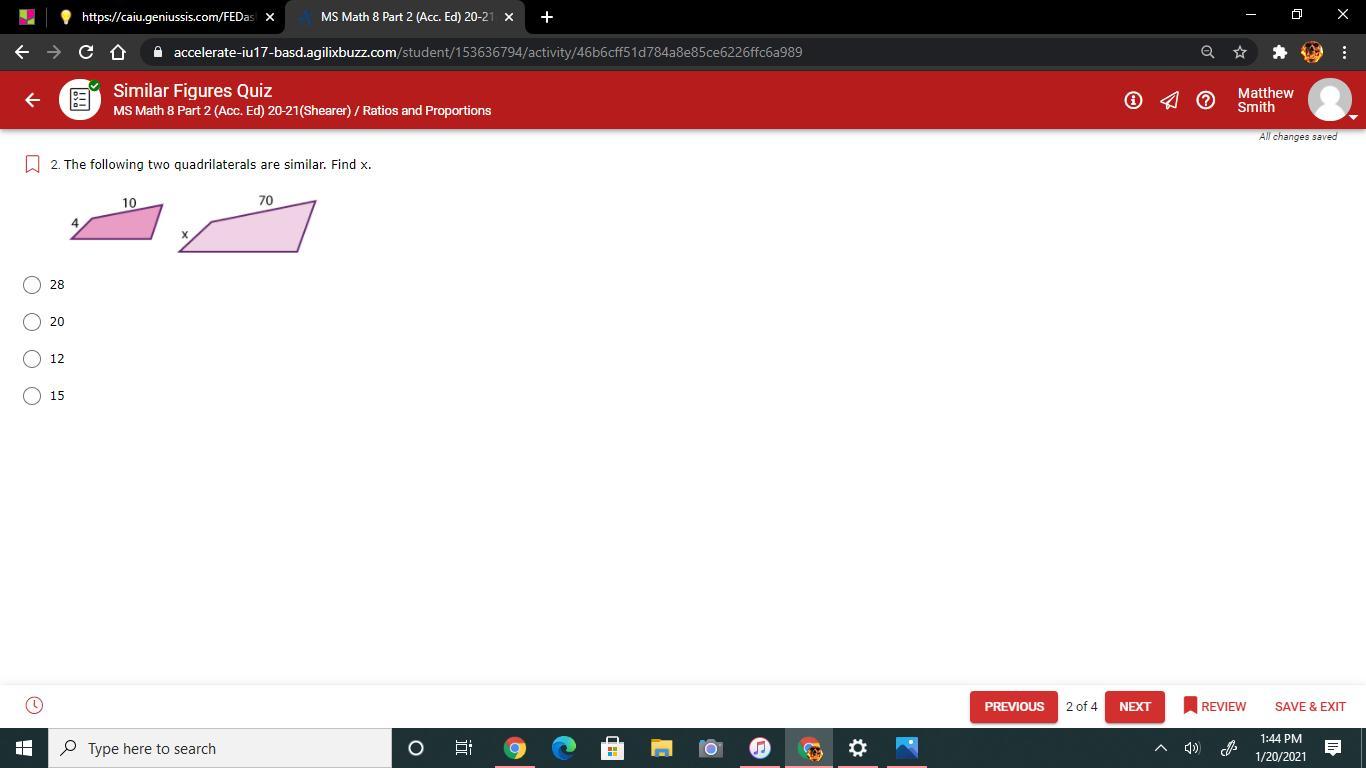The image size is (1366, 768).
Task: Pick the answer option 15
Action: click(32, 396)
